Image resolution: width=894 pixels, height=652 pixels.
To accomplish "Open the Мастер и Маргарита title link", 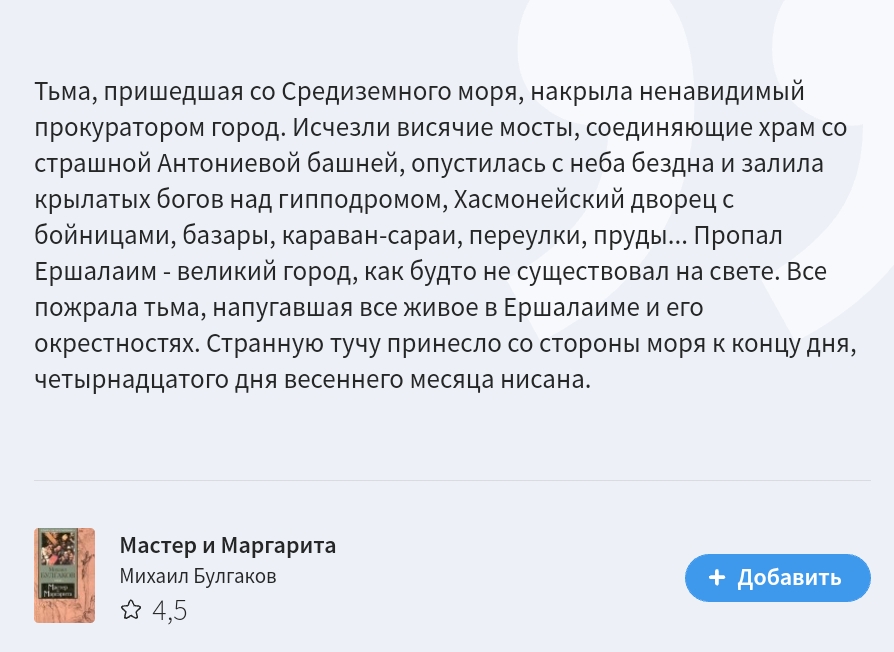I will tap(227, 545).
